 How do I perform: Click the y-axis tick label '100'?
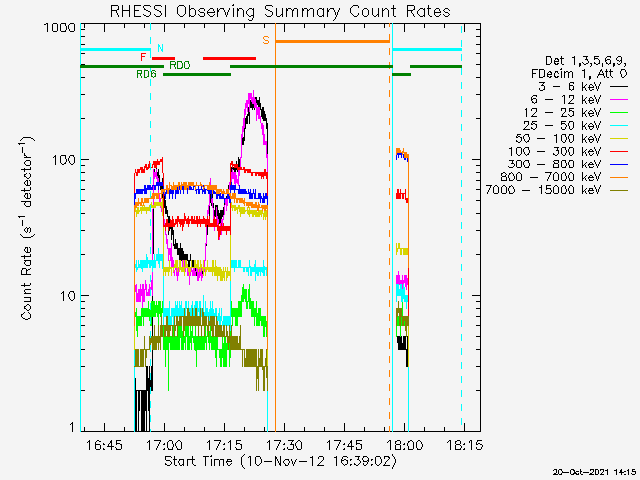tap(64, 160)
